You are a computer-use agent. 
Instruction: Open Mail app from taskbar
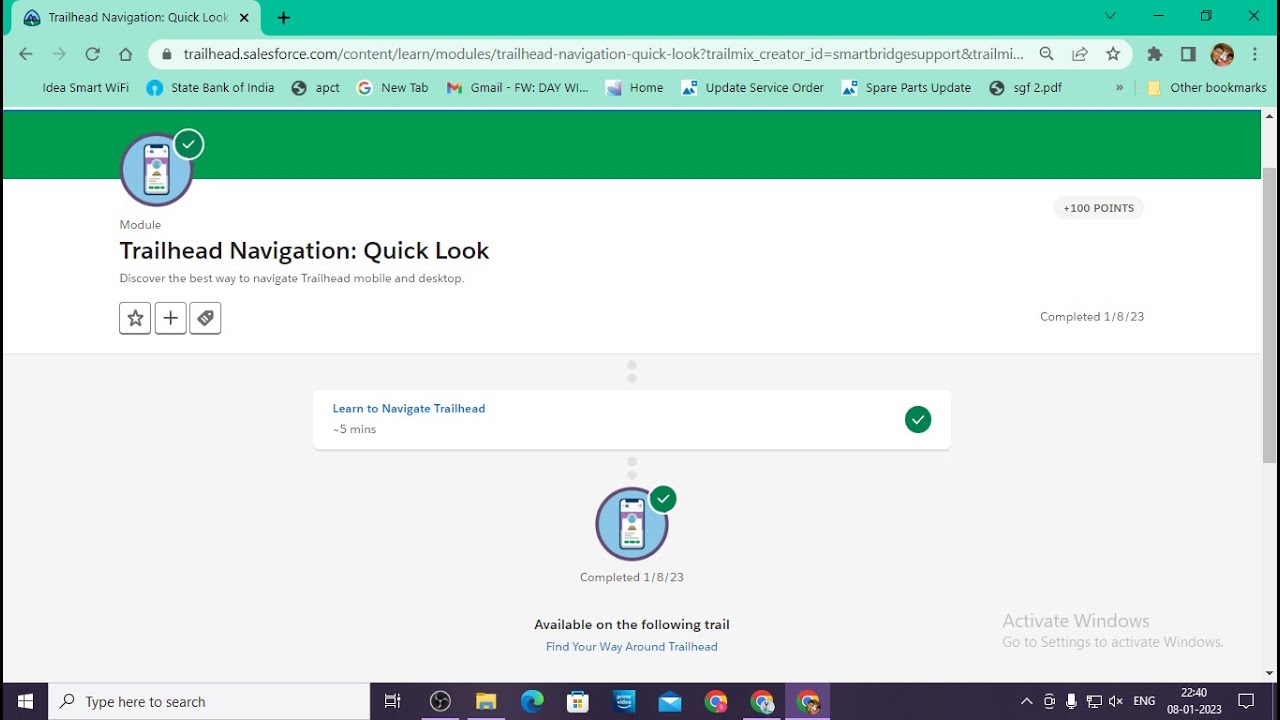(x=670, y=702)
